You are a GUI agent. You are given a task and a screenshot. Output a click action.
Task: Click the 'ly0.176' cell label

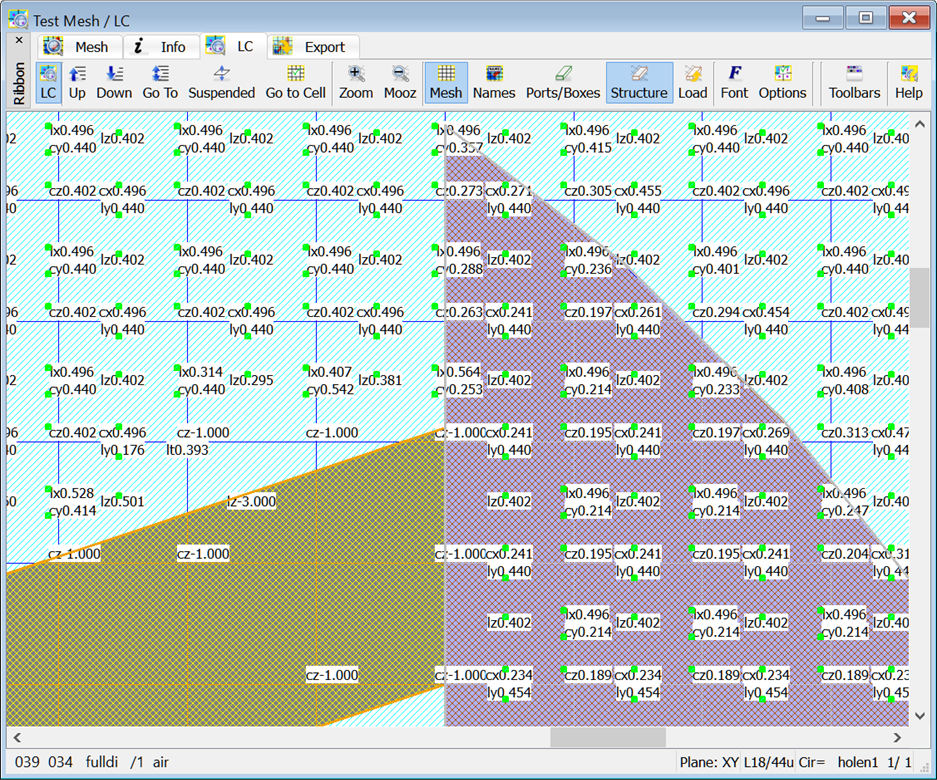(123, 450)
